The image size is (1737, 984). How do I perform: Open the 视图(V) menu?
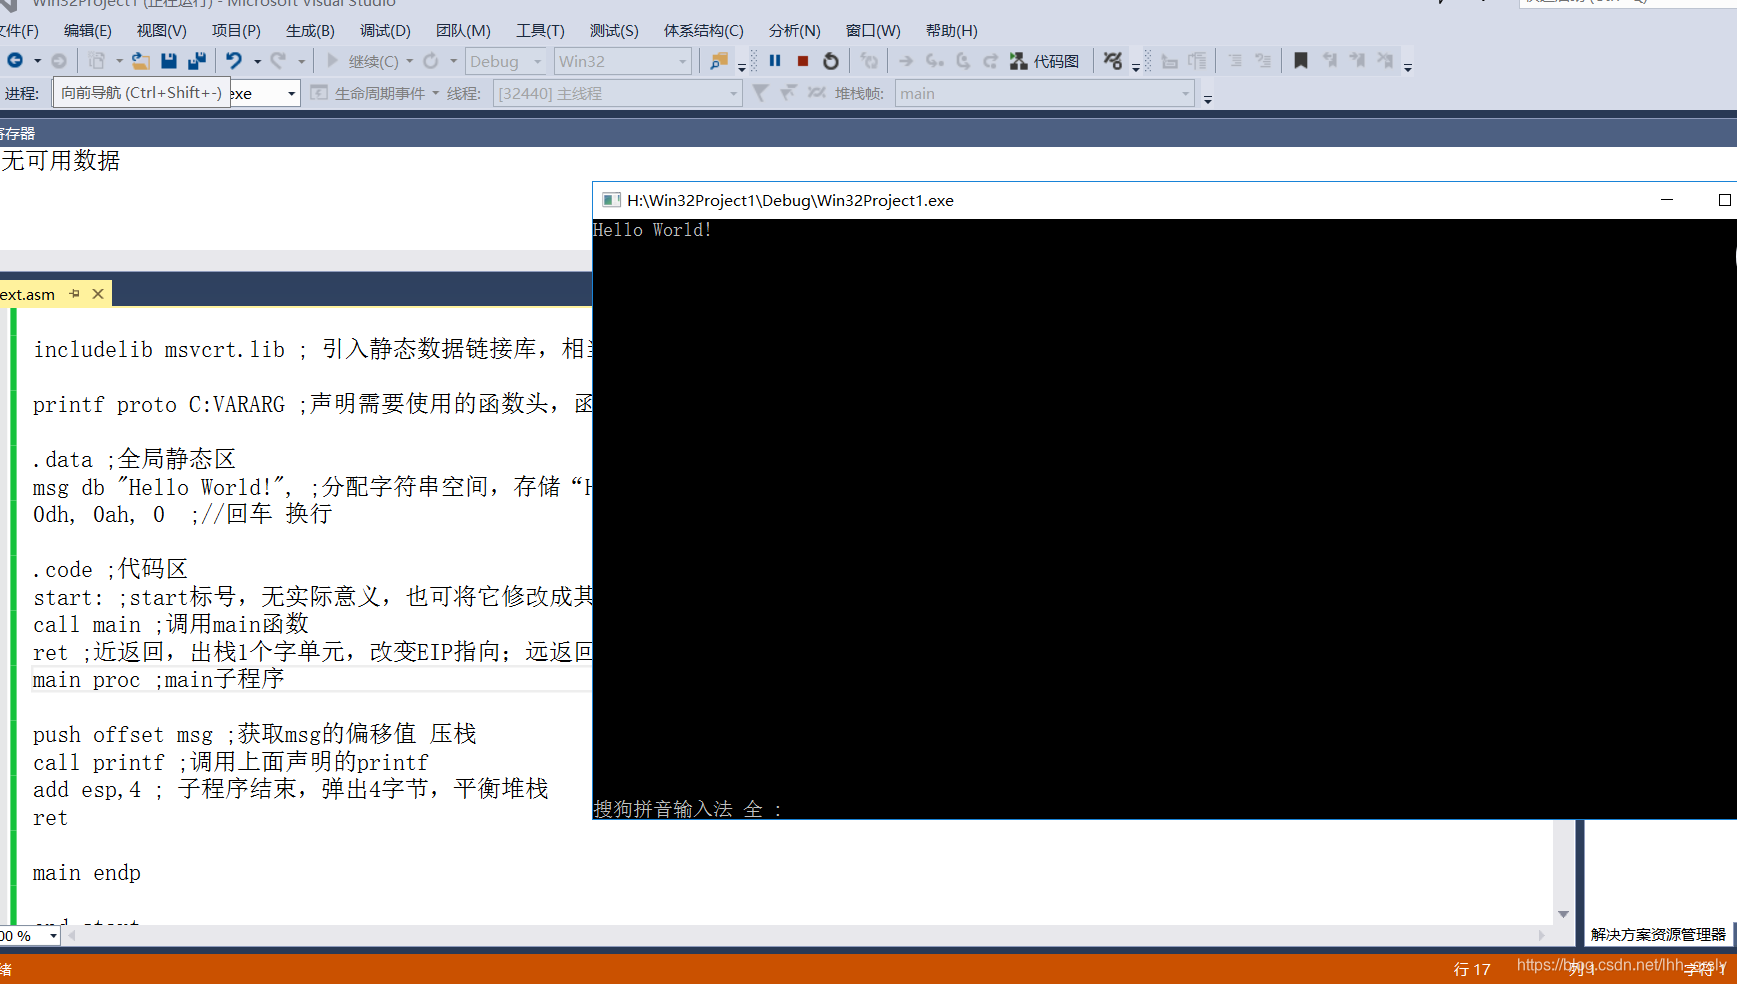coord(162,31)
